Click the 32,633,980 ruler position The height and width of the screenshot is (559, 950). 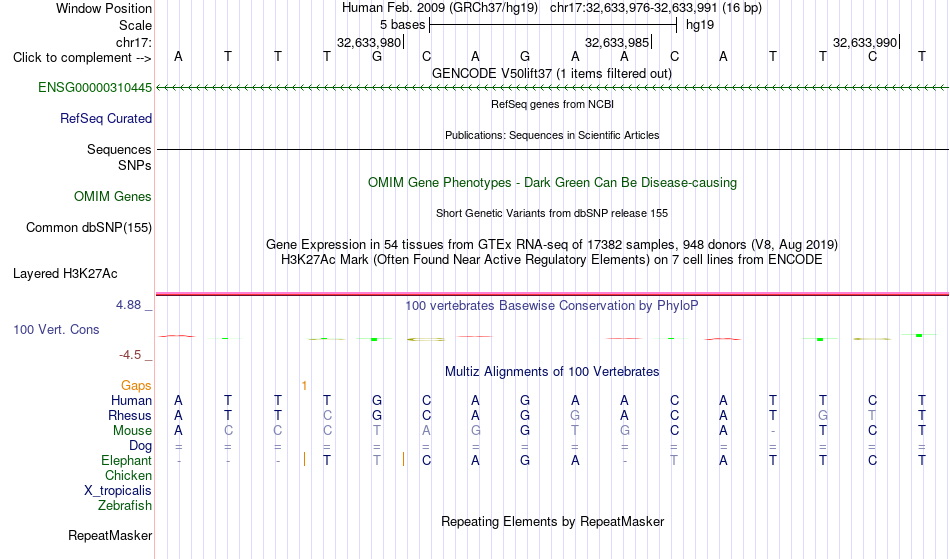click(369, 42)
